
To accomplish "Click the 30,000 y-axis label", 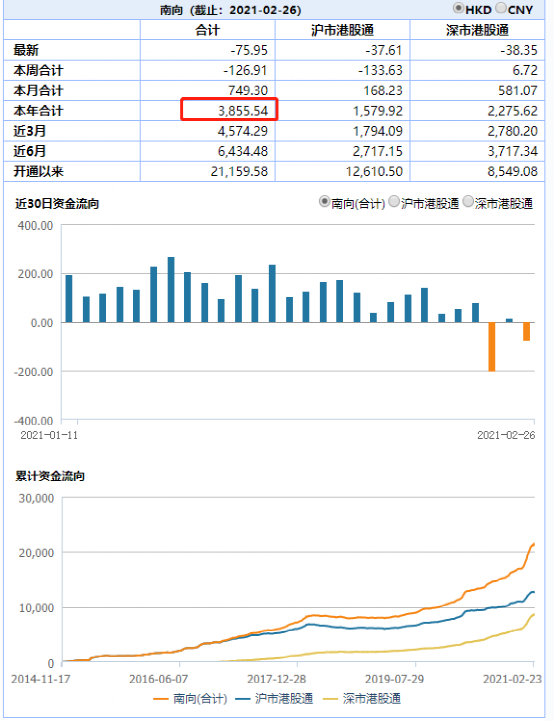I will tap(36, 498).
